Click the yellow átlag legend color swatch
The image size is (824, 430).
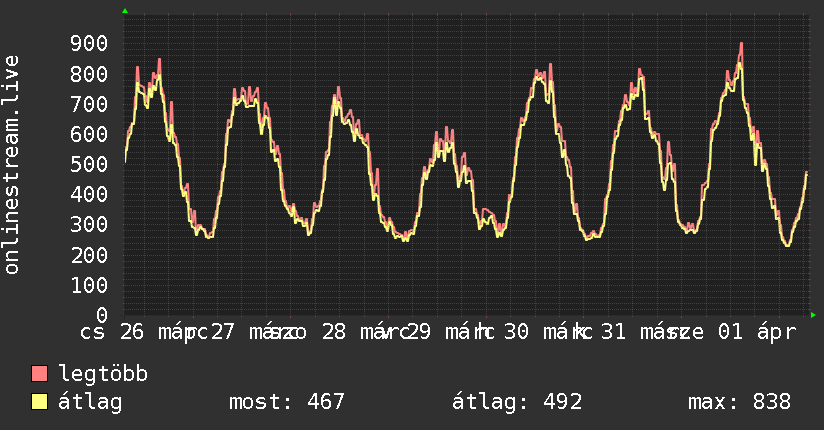pyautogui.click(x=39, y=402)
